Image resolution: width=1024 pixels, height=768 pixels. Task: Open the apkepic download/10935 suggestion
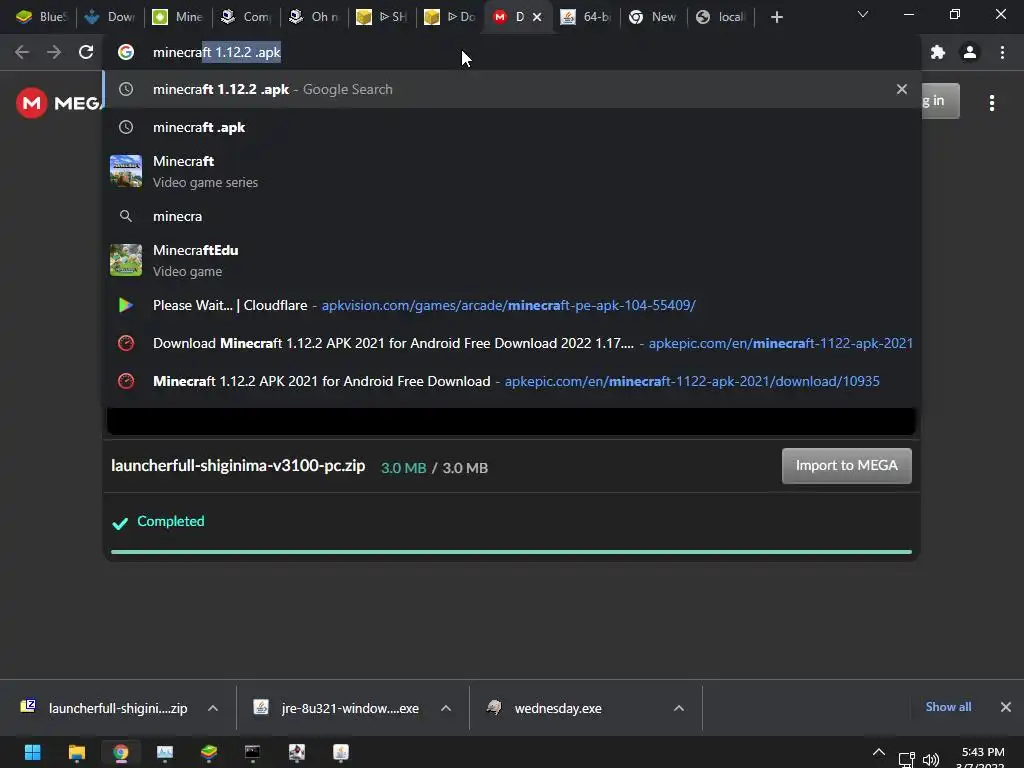pyautogui.click(x=512, y=381)
